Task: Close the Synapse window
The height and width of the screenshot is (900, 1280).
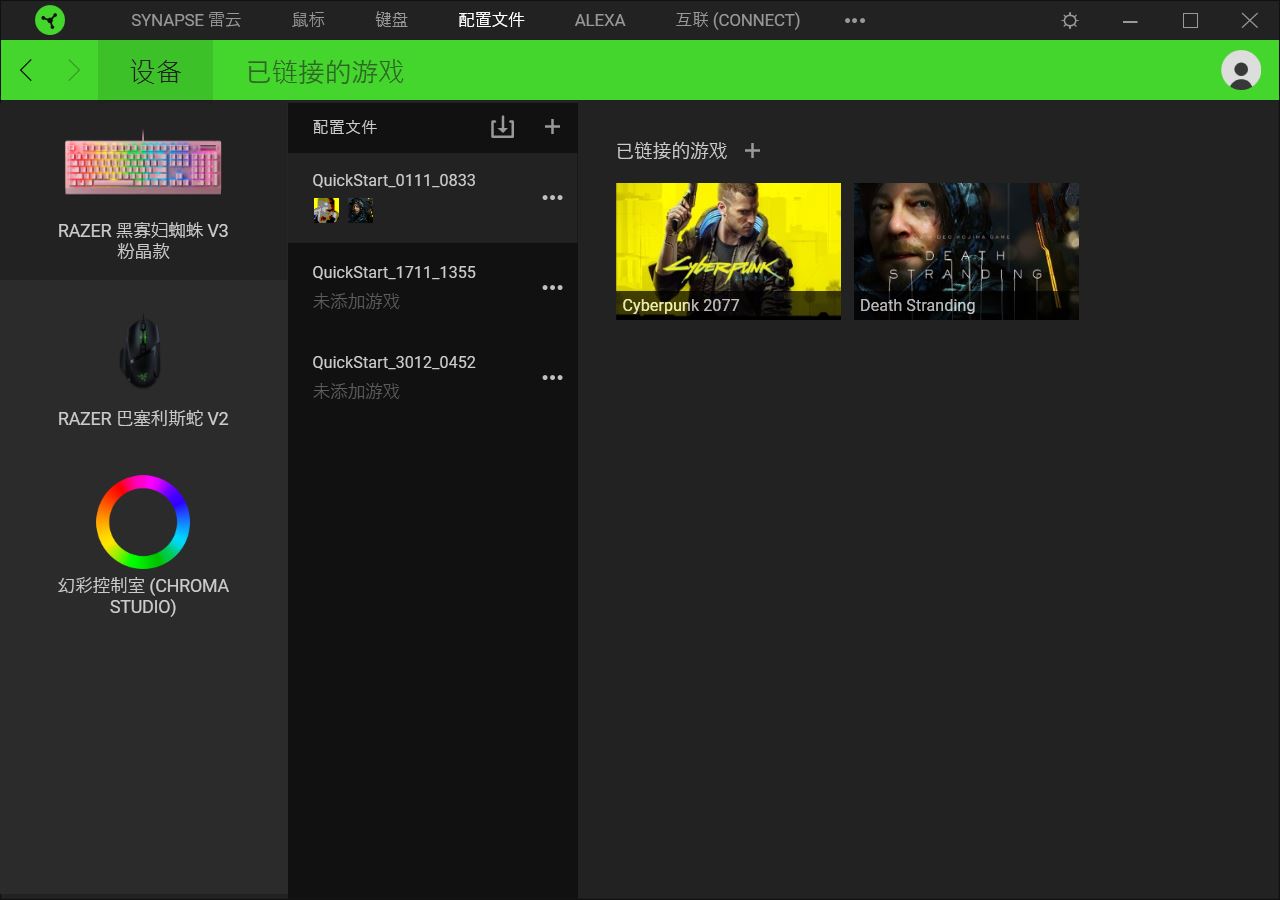Action: (1250, 20)
